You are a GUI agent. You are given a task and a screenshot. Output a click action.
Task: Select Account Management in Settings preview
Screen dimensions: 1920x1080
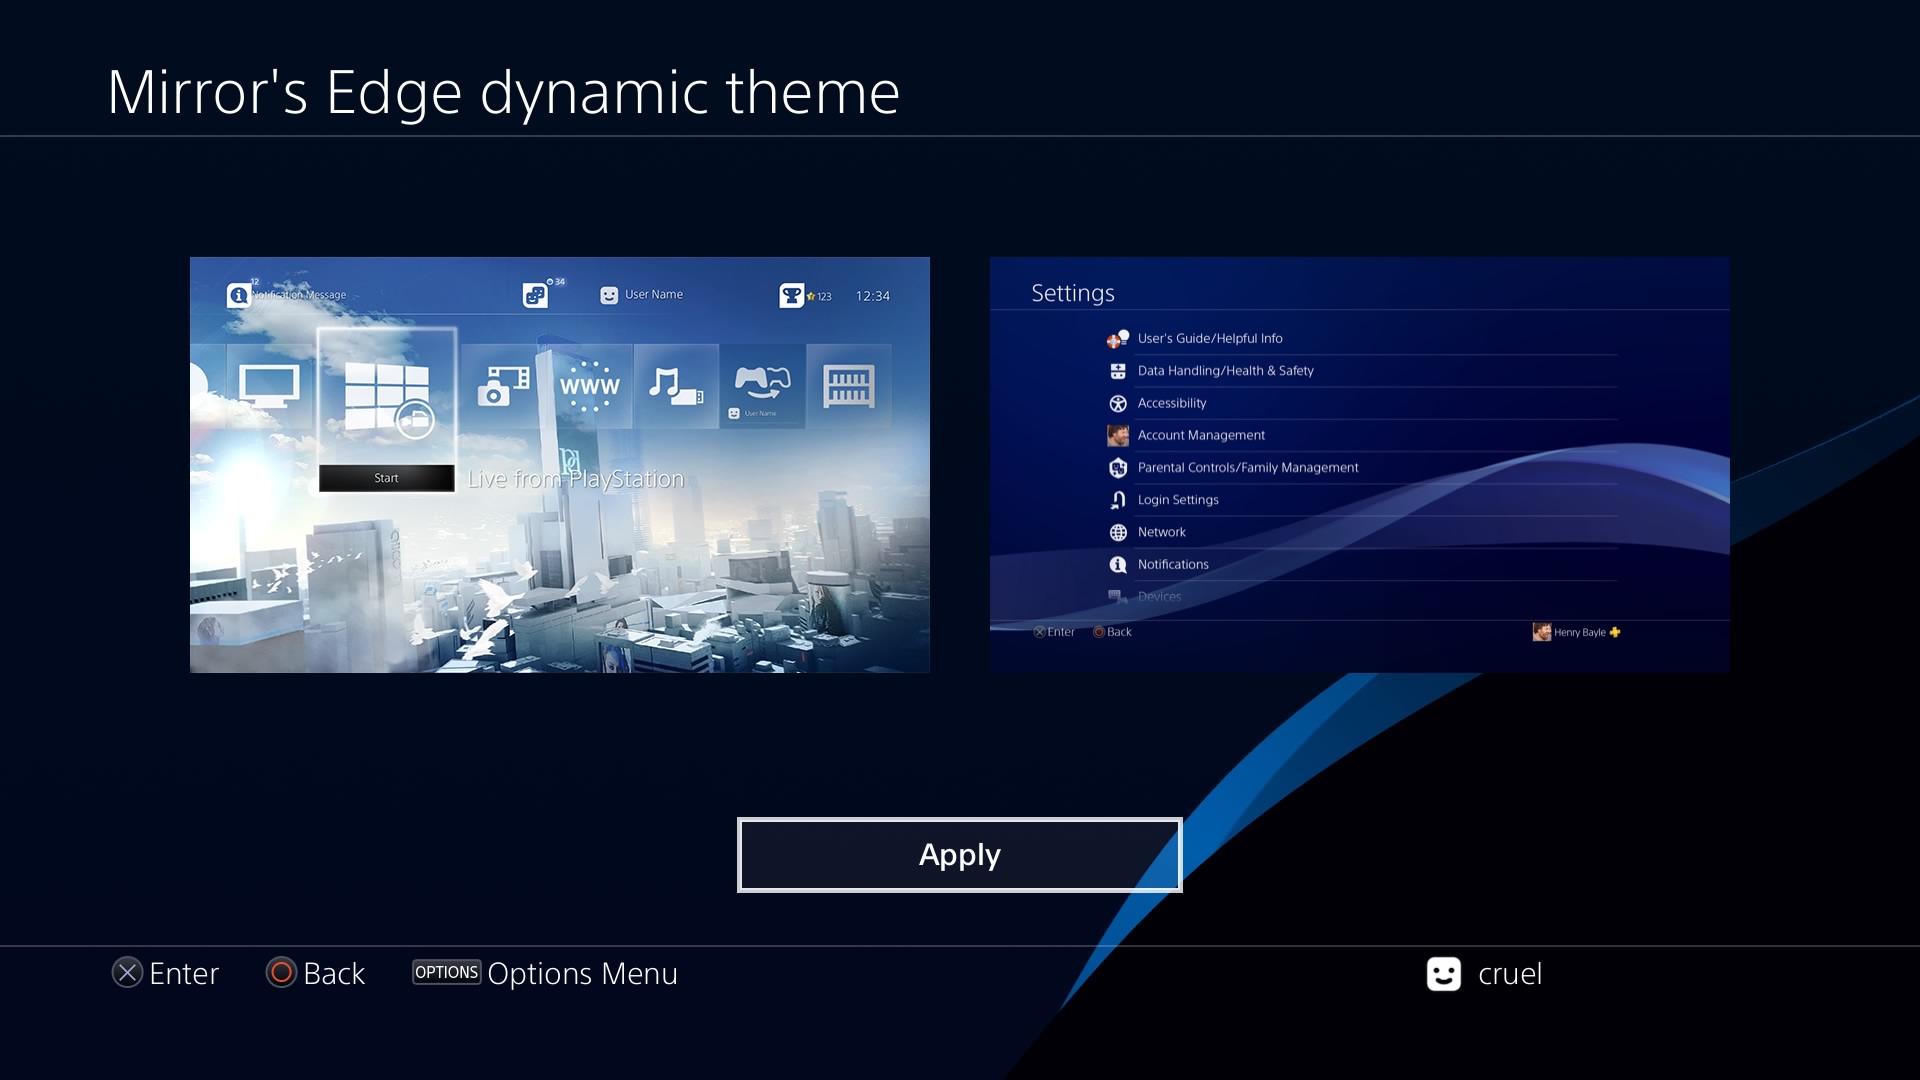tap(1201, 435)
